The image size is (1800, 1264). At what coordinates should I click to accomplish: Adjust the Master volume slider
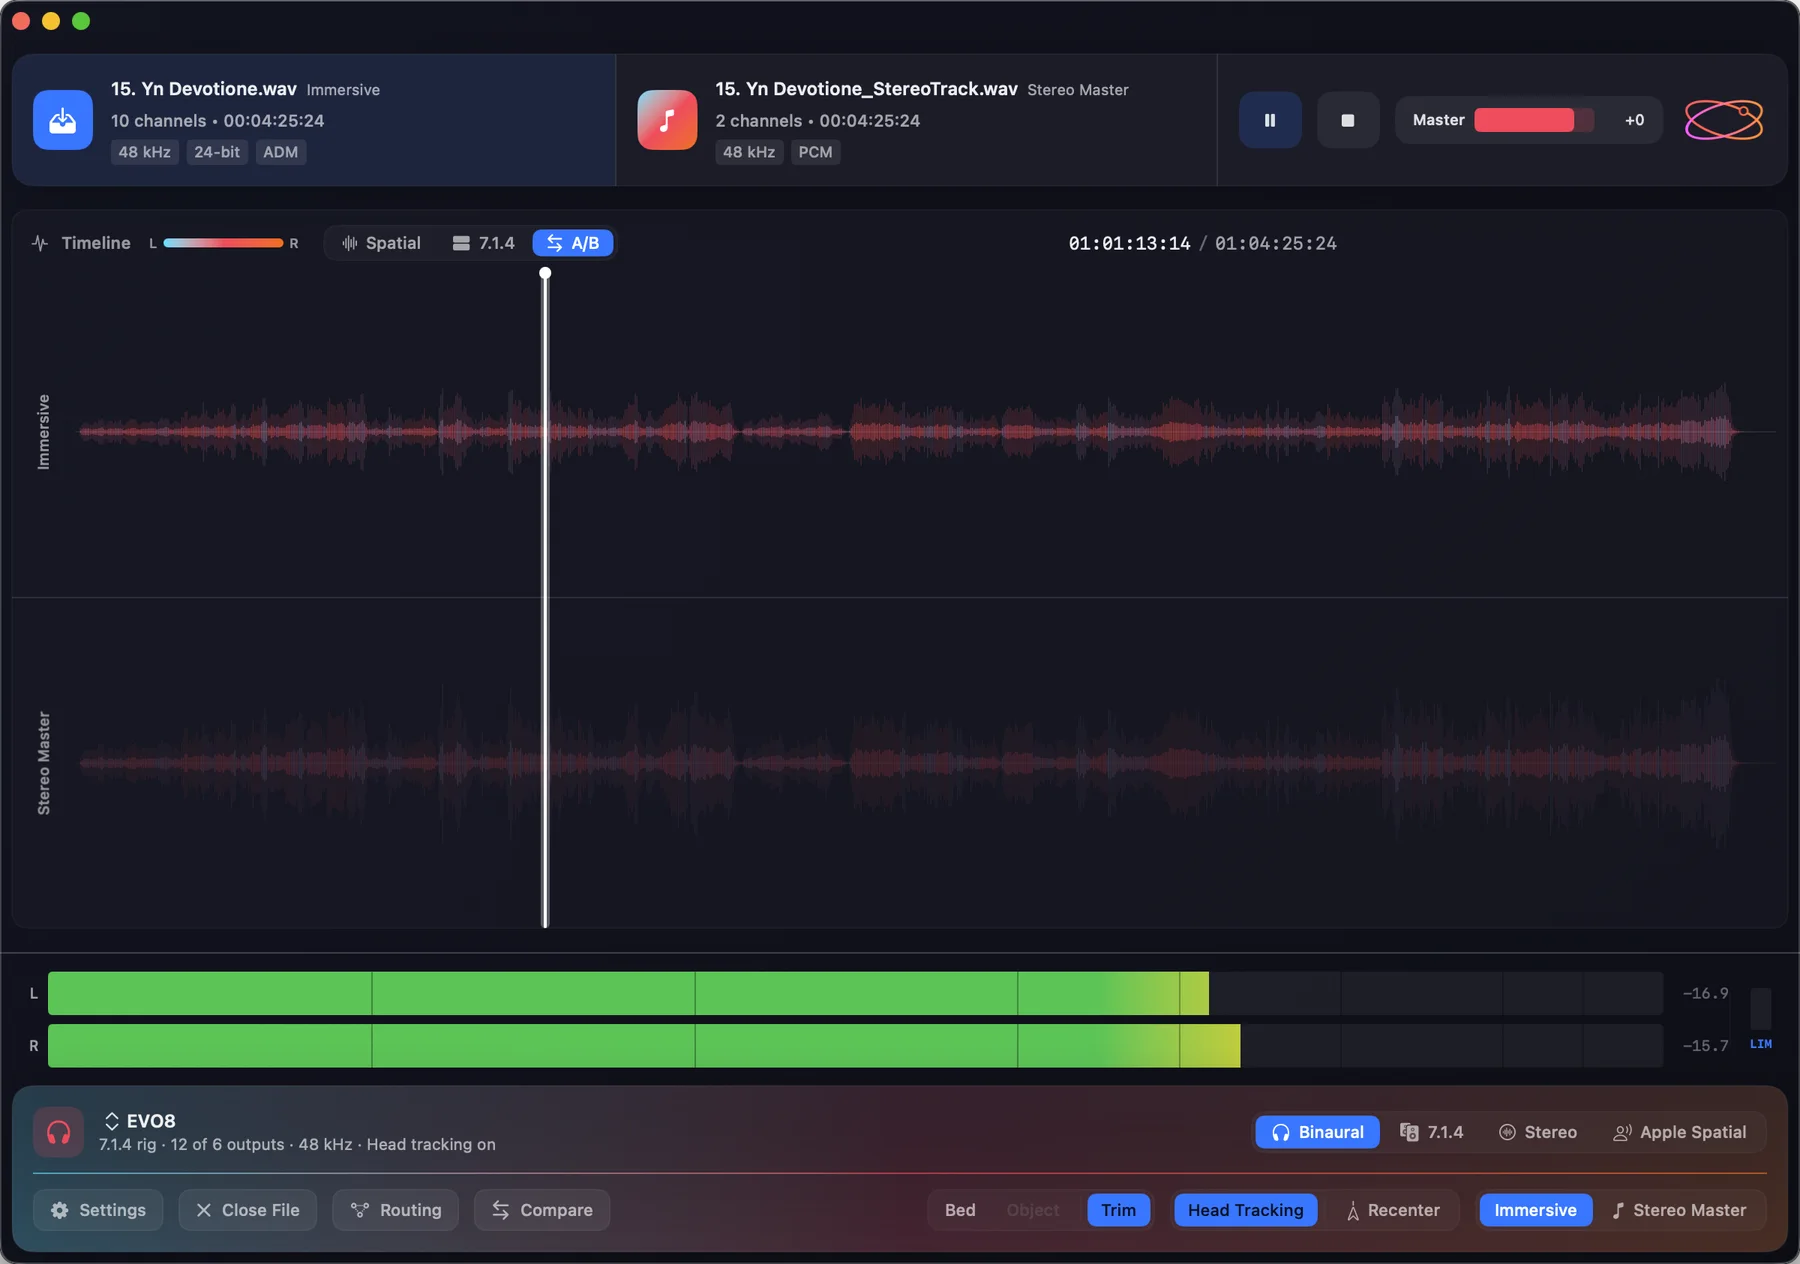(1534, 120)
